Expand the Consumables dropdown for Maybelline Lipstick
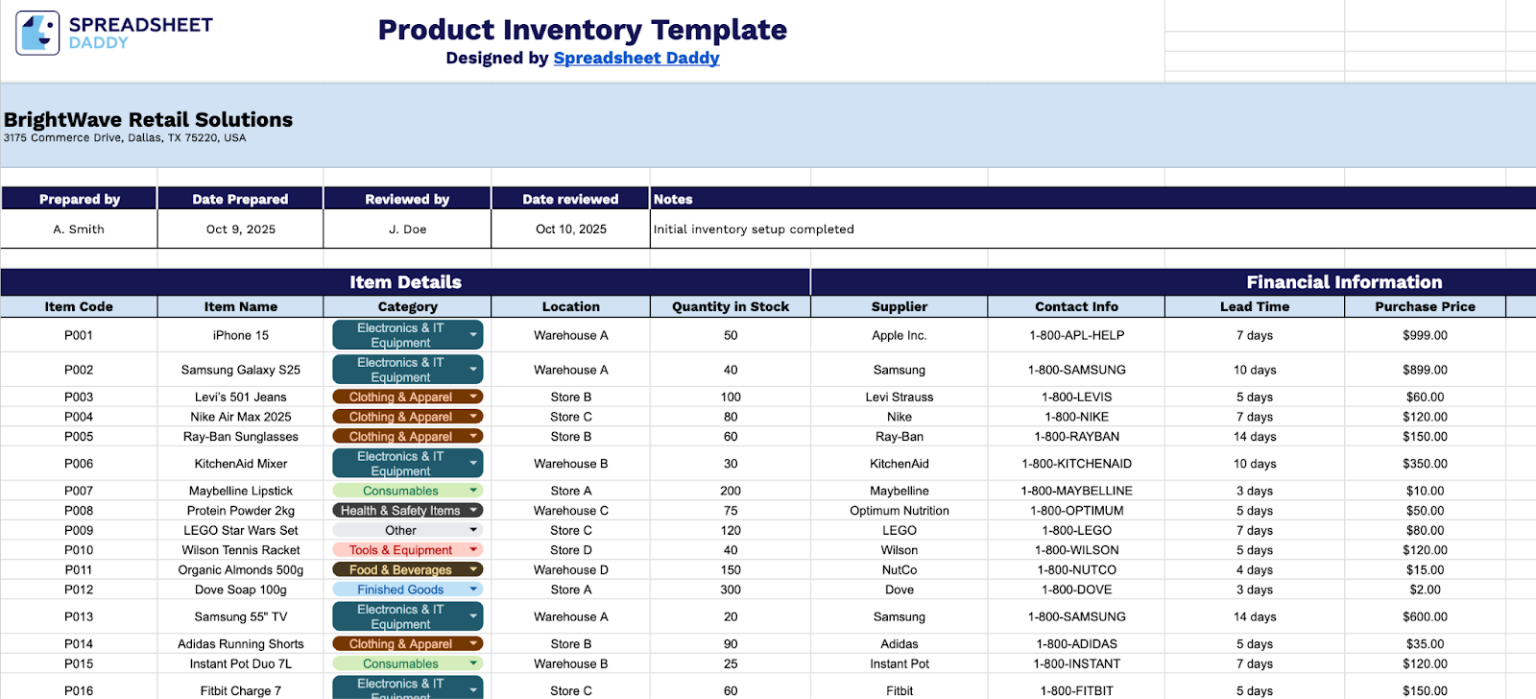The height and width of the screenshot is (699, 1536). point(472,490)
